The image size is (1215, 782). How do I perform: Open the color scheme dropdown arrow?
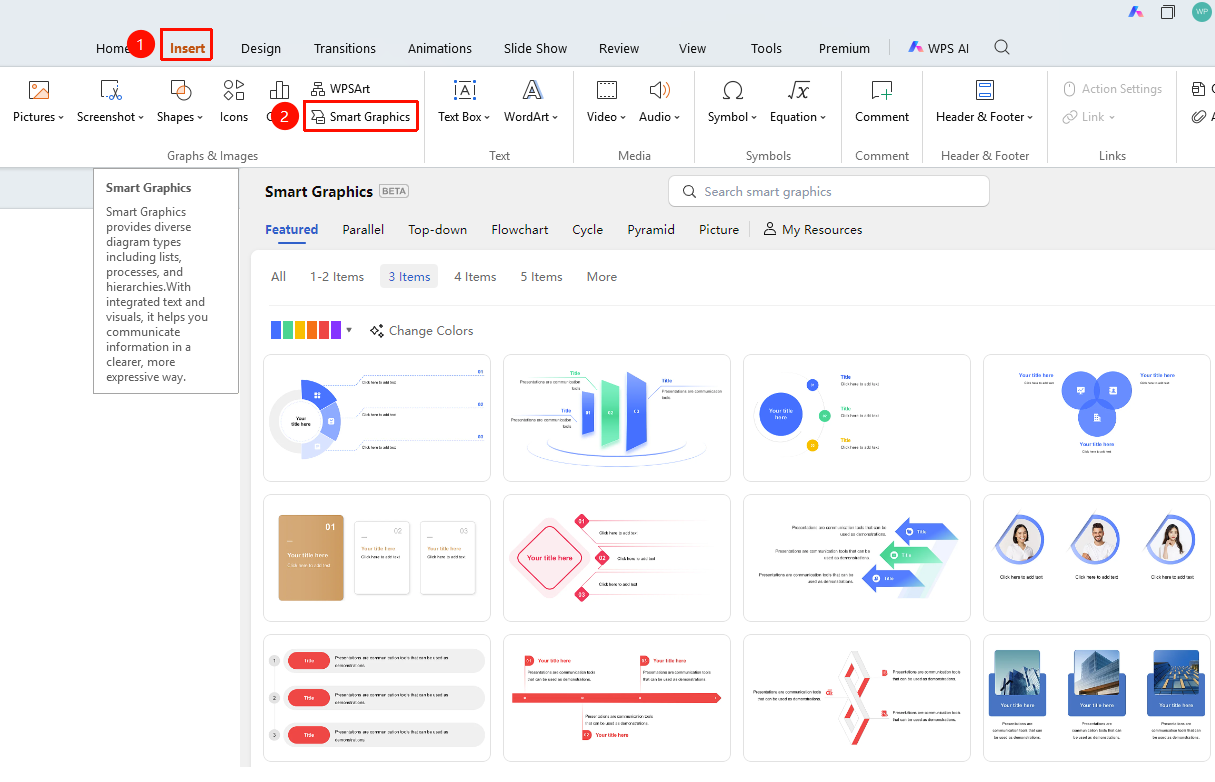coord(349,331)
